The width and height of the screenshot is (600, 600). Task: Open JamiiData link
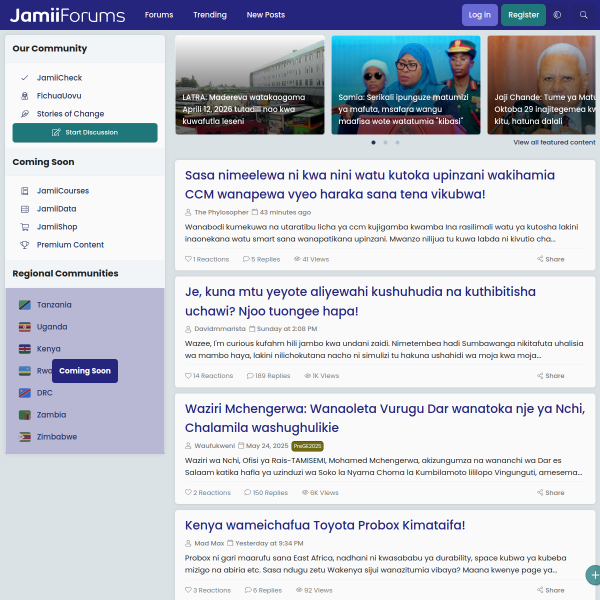click(x=57, y=209)
